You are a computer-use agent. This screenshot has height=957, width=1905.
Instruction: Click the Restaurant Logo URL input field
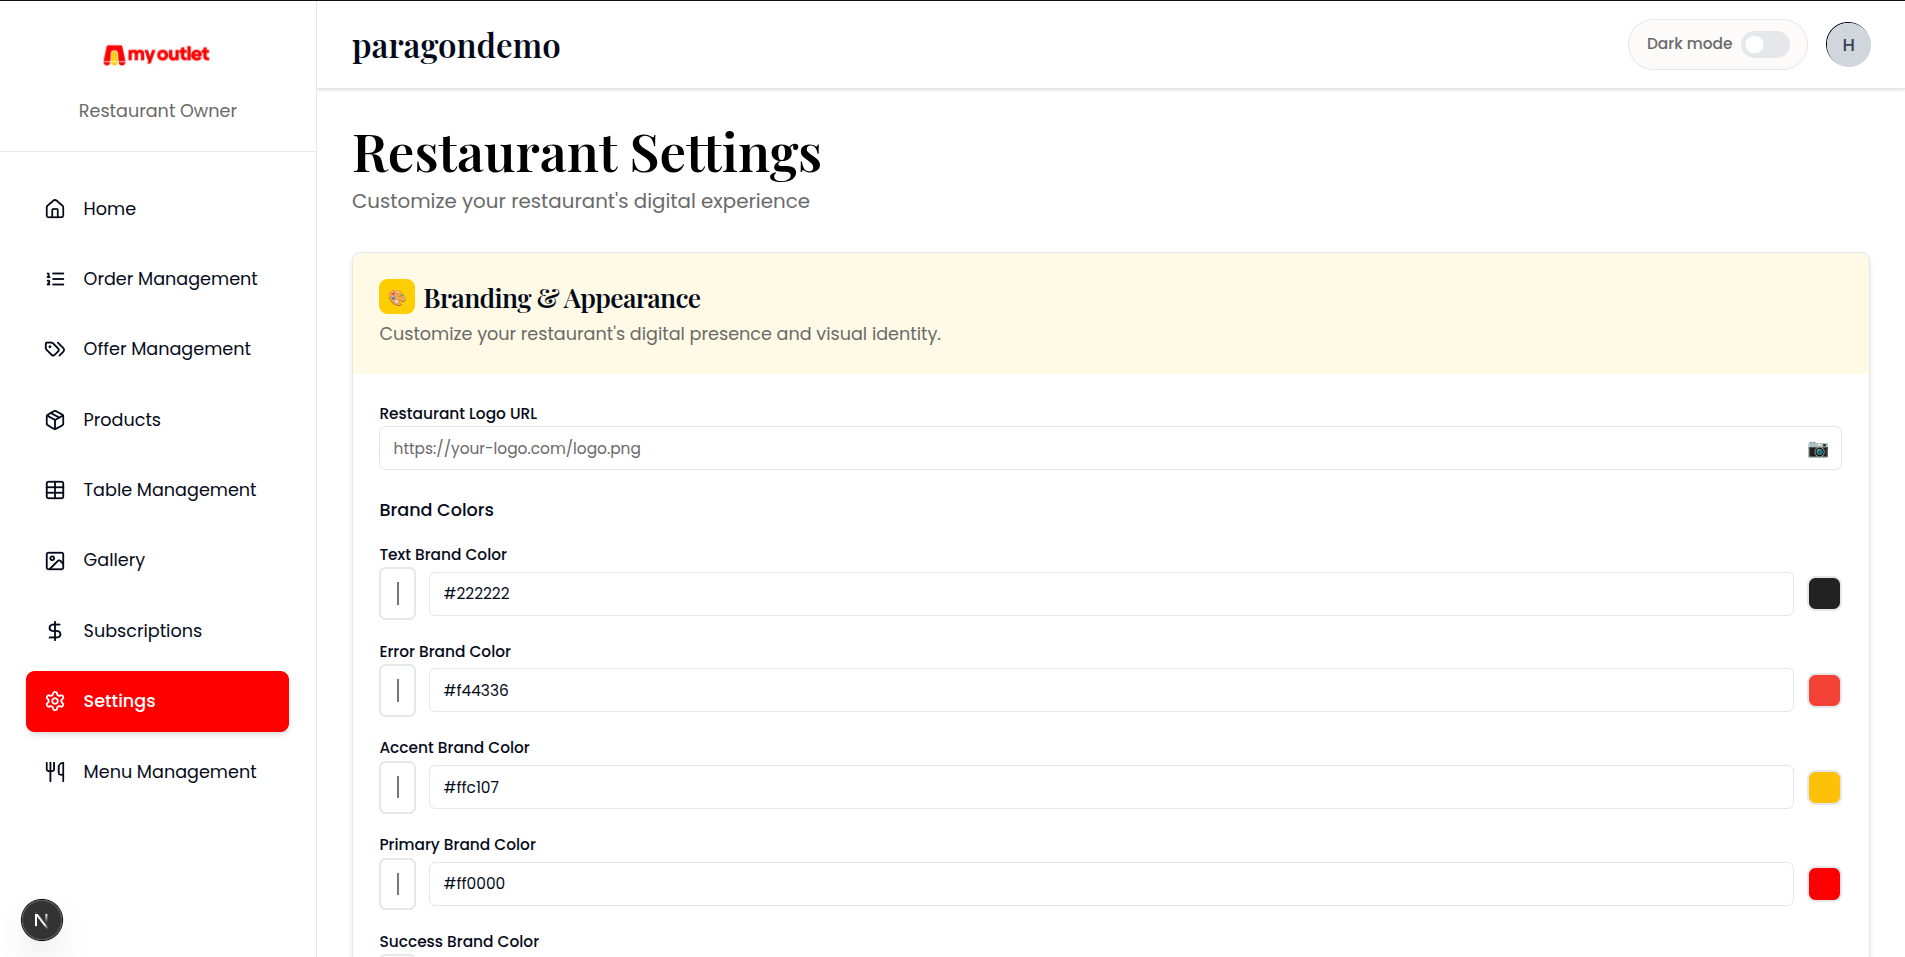click(x=1090, y=449)
